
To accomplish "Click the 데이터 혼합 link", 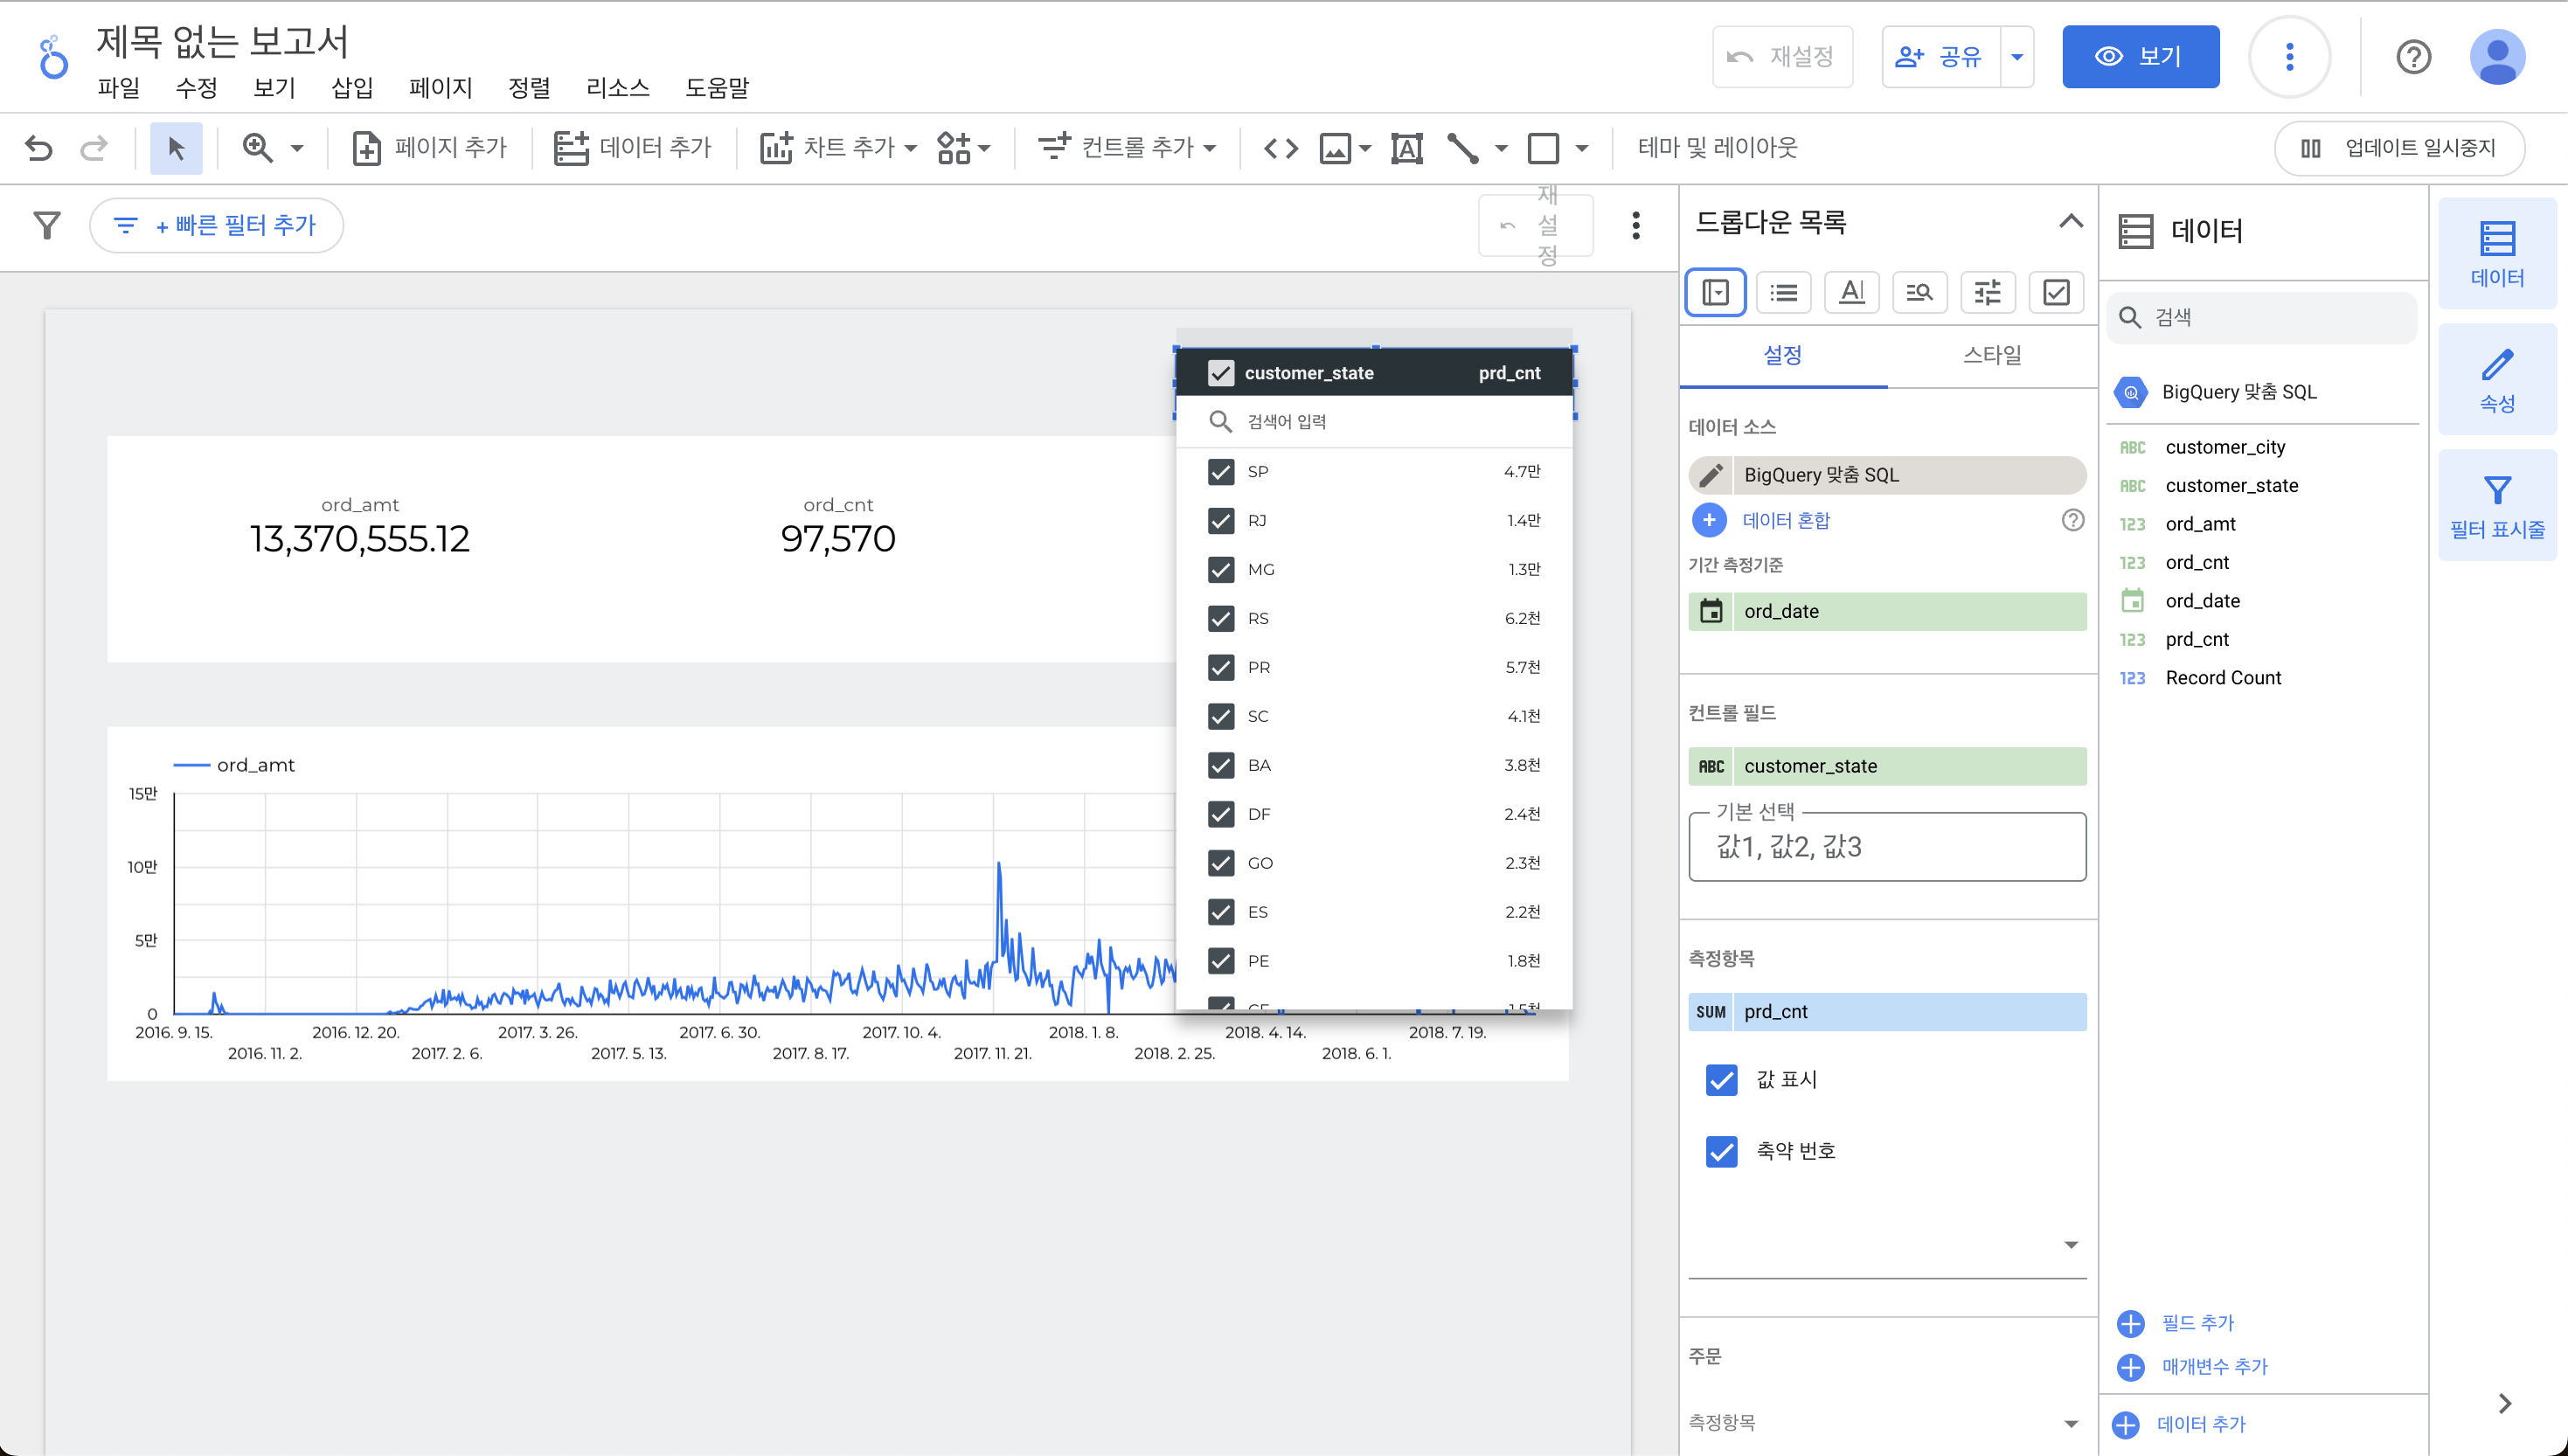I will tap(1785, 520).
